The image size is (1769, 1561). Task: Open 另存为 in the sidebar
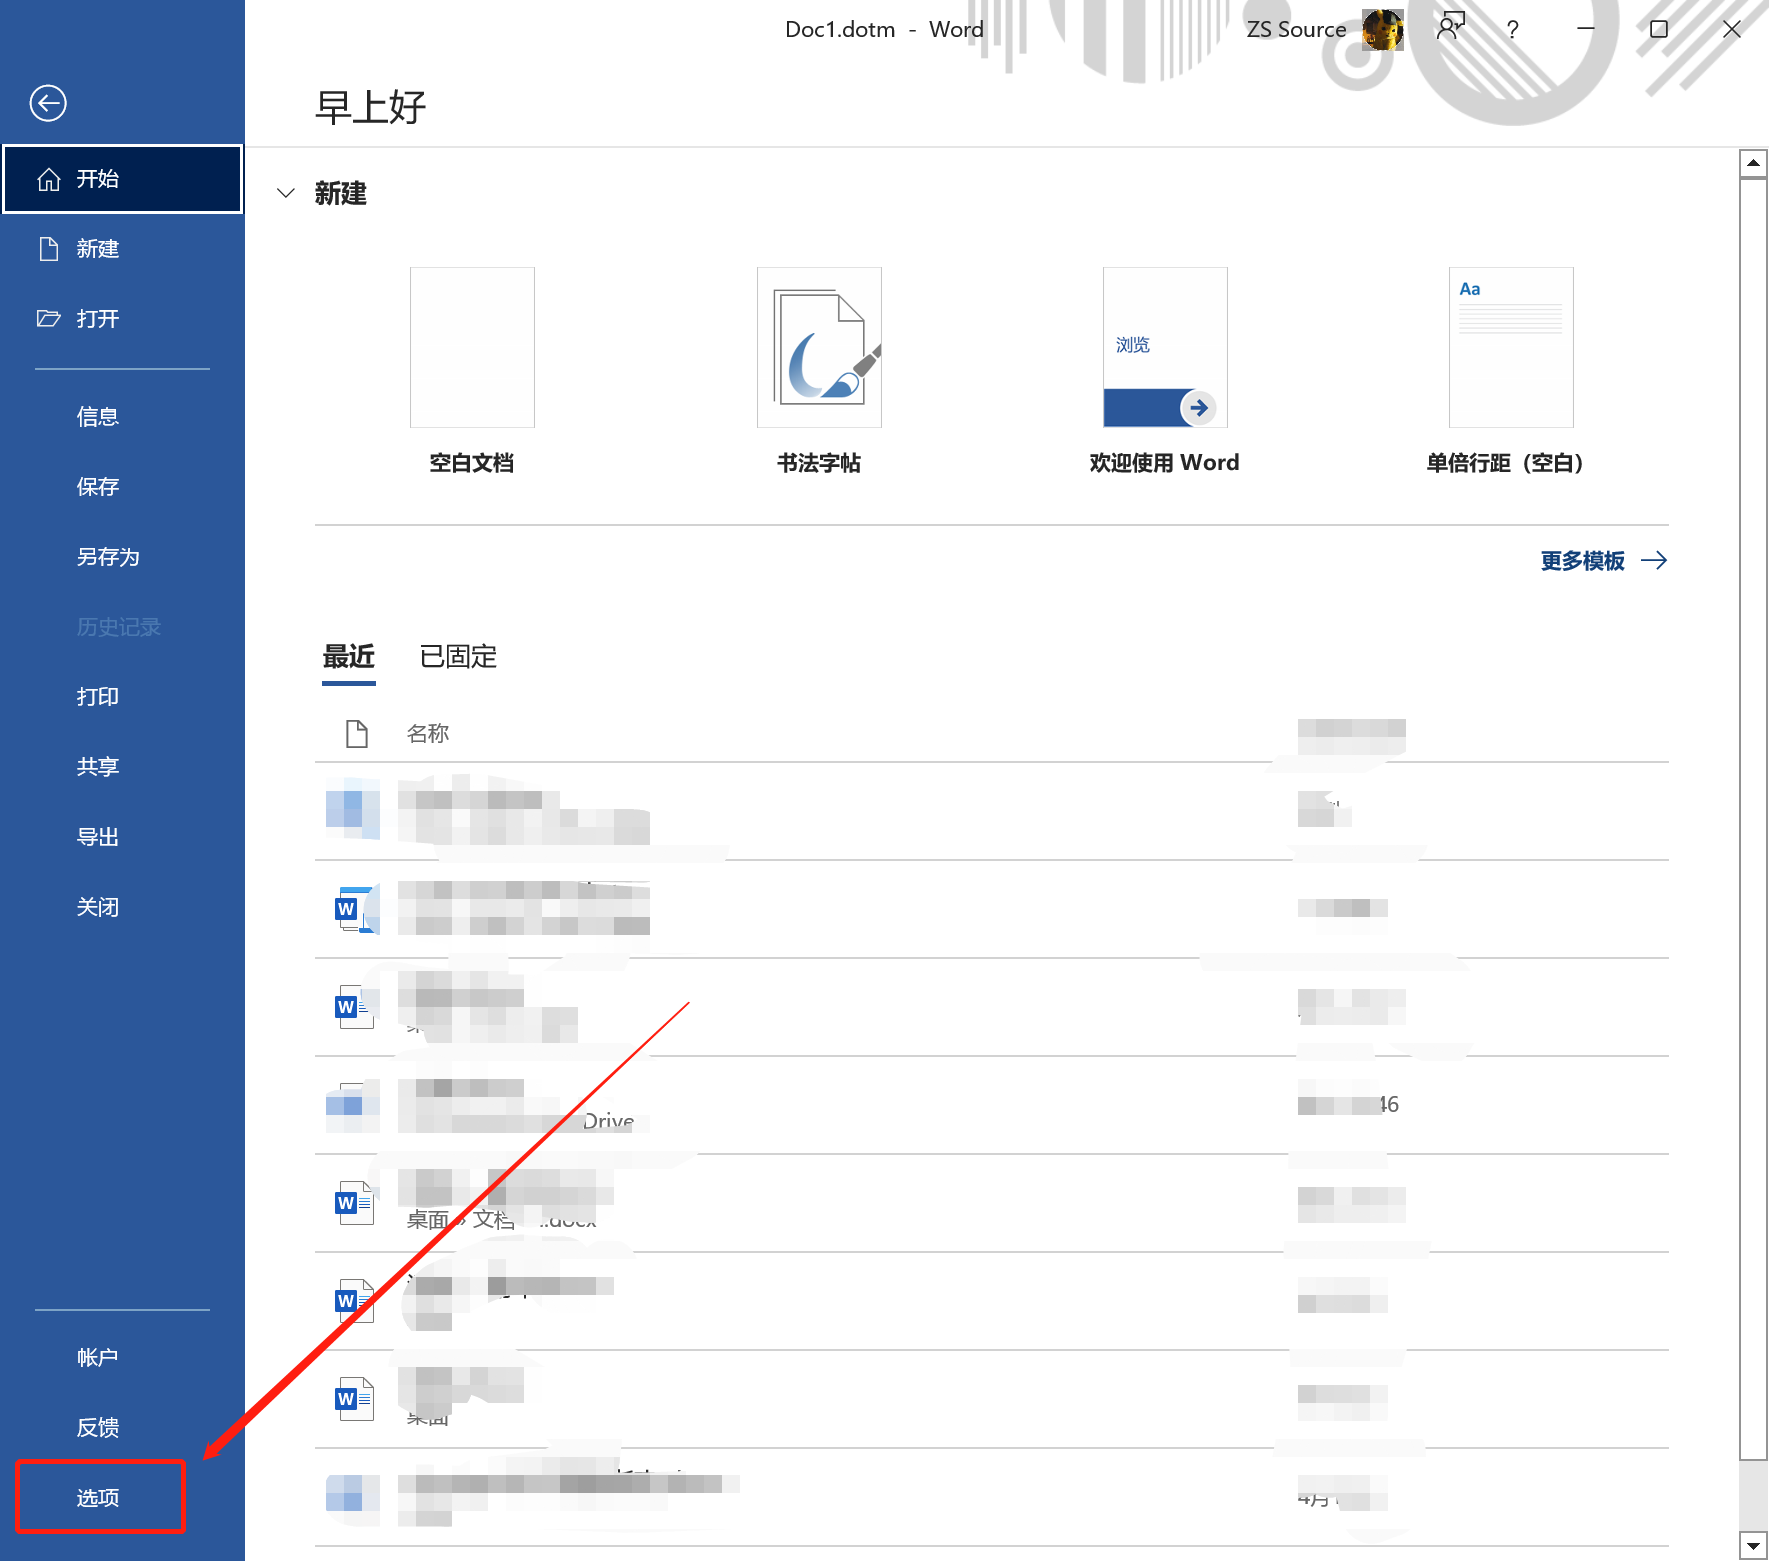point(108,557)
